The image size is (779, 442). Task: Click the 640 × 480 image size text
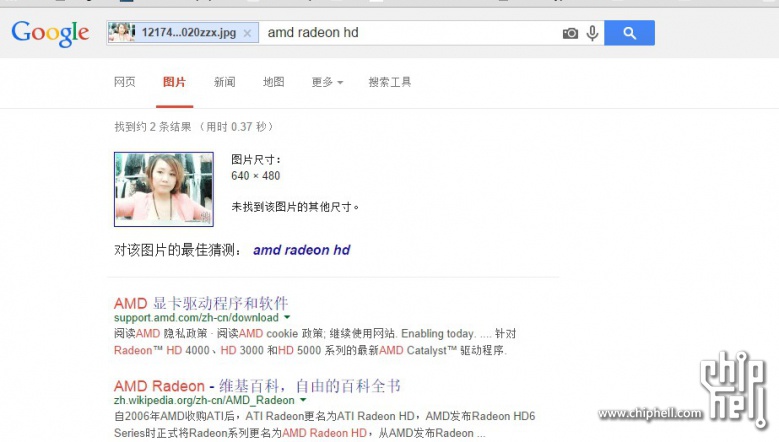tap(255, 176)
